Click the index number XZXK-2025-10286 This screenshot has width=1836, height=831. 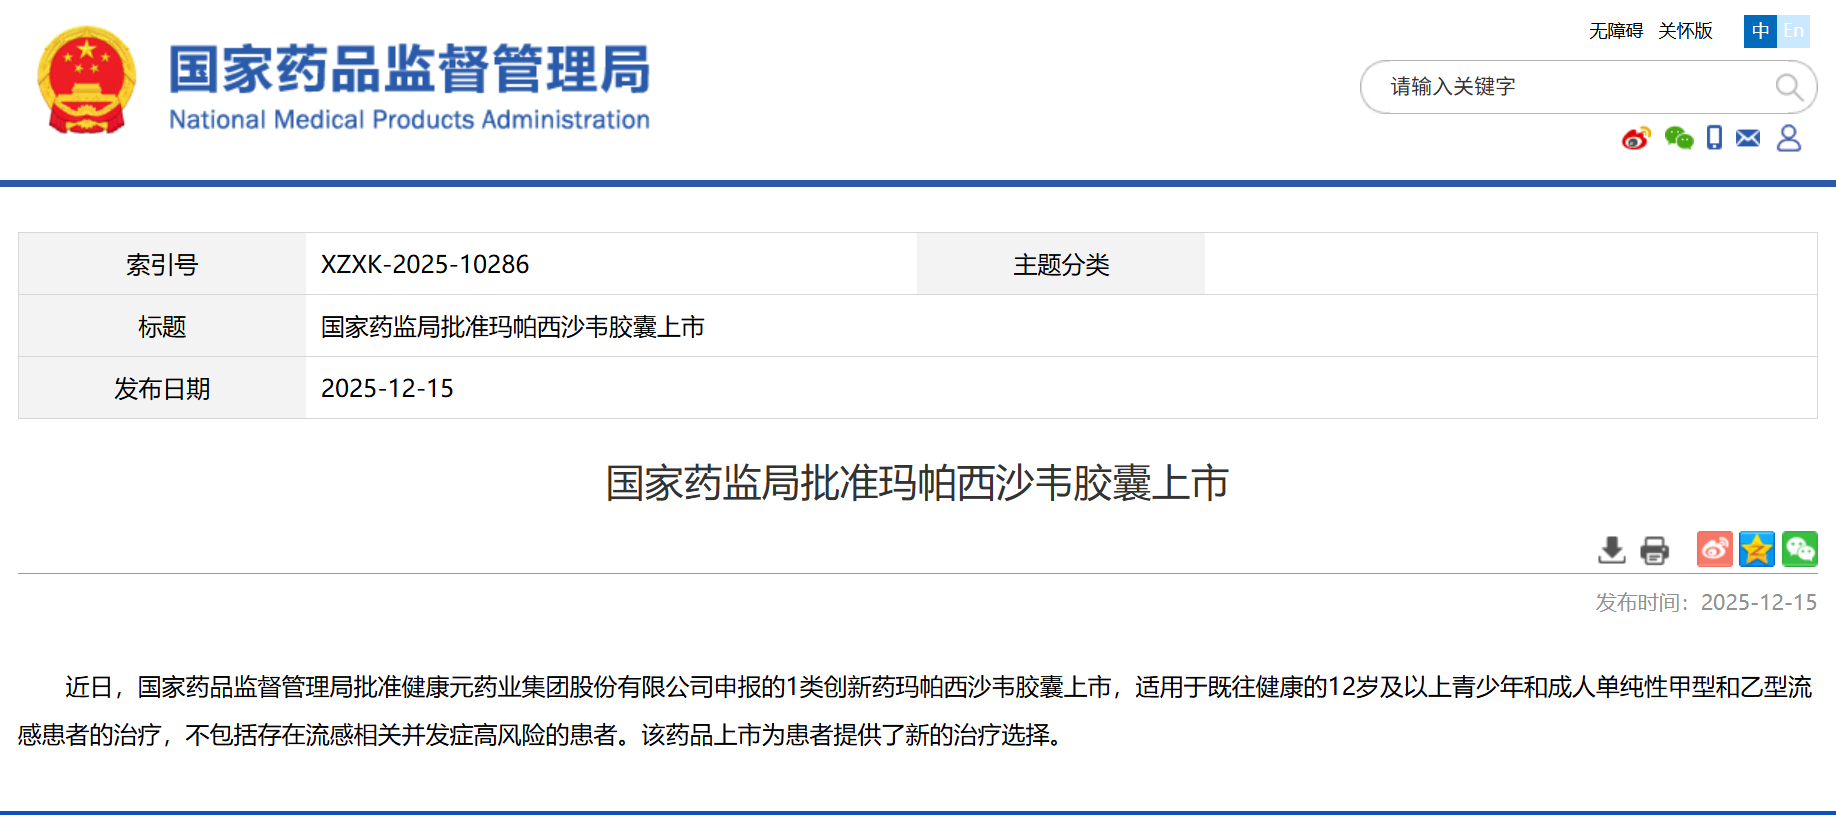[425, 264]
